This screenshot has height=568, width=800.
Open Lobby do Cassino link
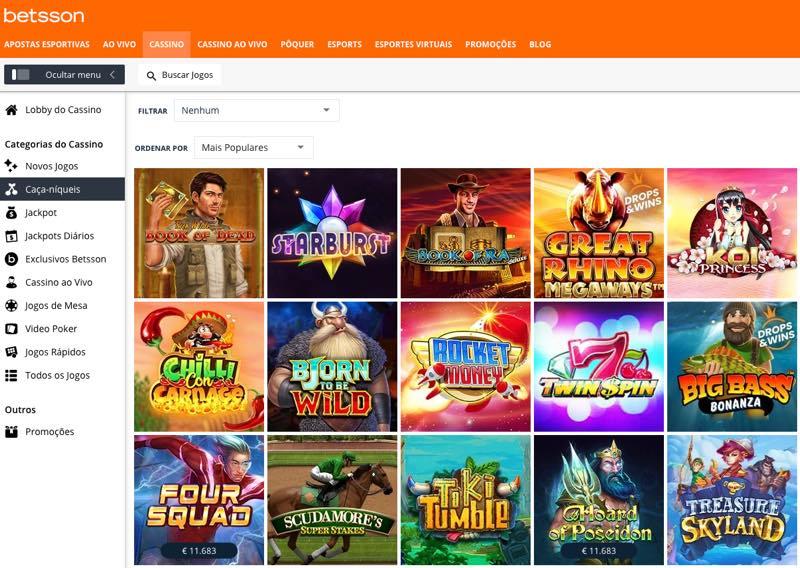pyautogui.click(x=63, y=110)
